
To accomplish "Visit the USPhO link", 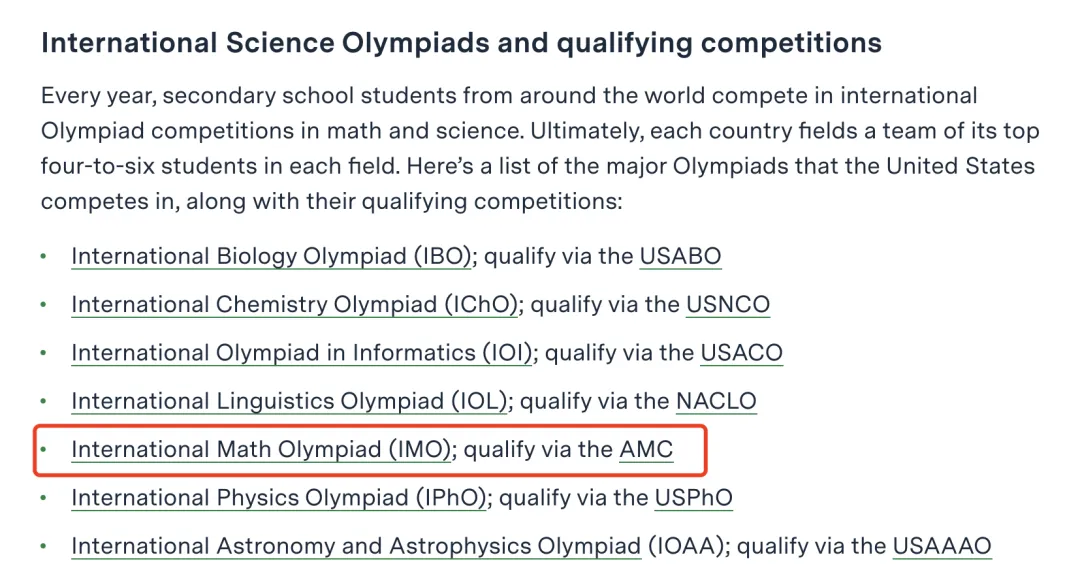I will (694, 497).
